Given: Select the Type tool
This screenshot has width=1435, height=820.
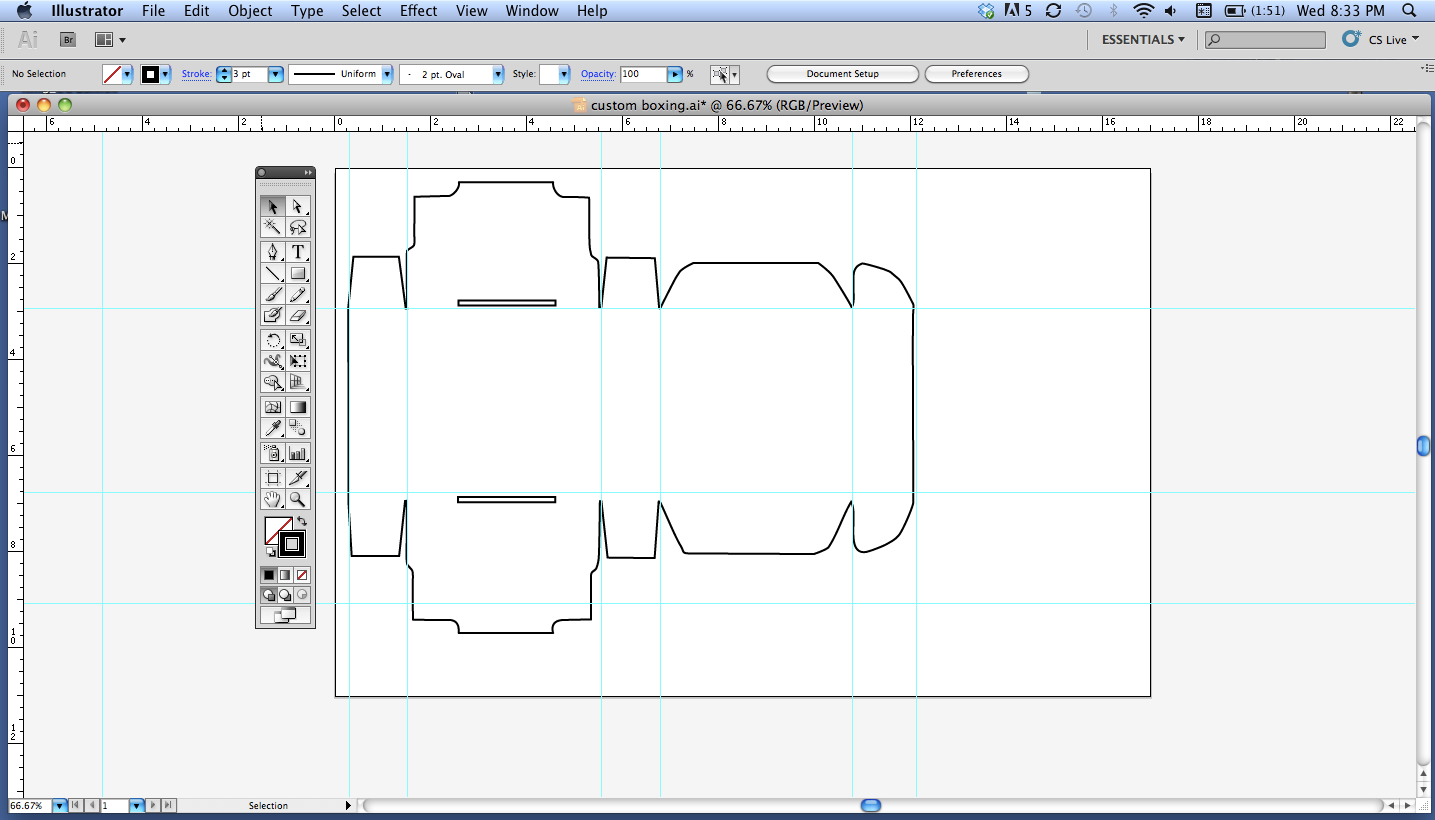Looking at the screenshot, I should pyautogui.click(x=297, y=252).
